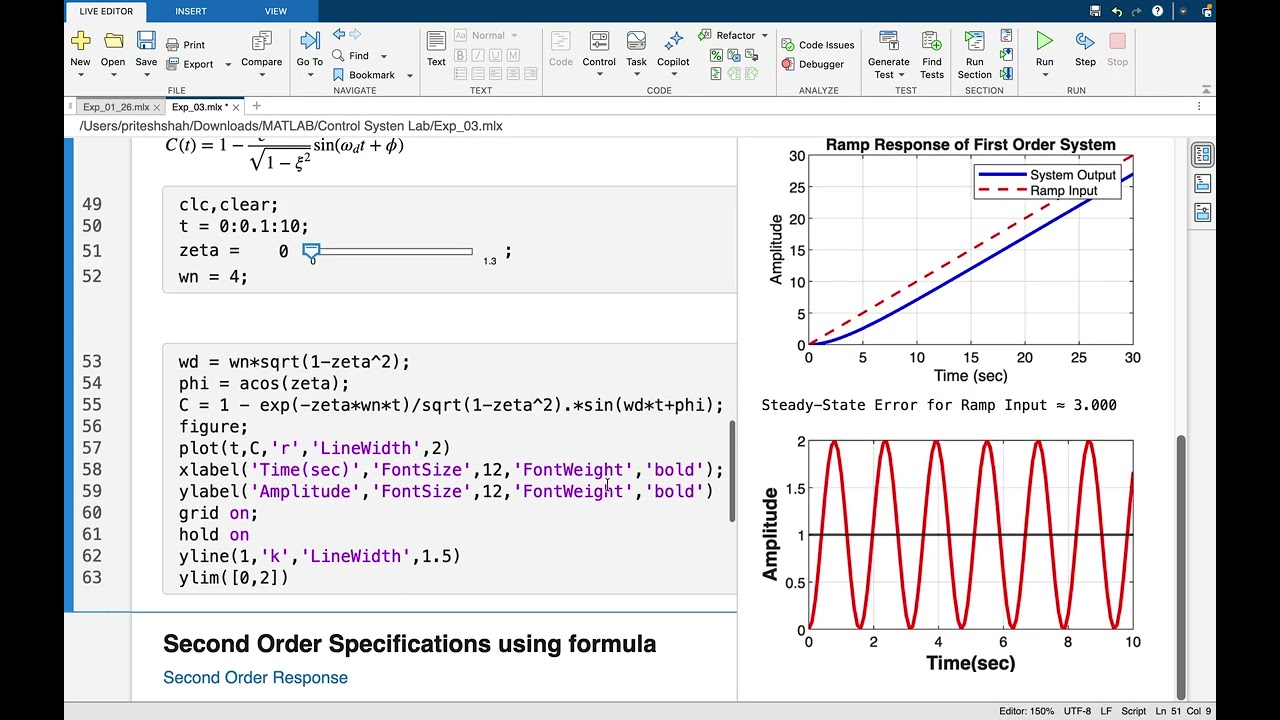Screen dimensions: 1280x720
Task: Click the Step icon
Action: click(x=1085, y=41)
